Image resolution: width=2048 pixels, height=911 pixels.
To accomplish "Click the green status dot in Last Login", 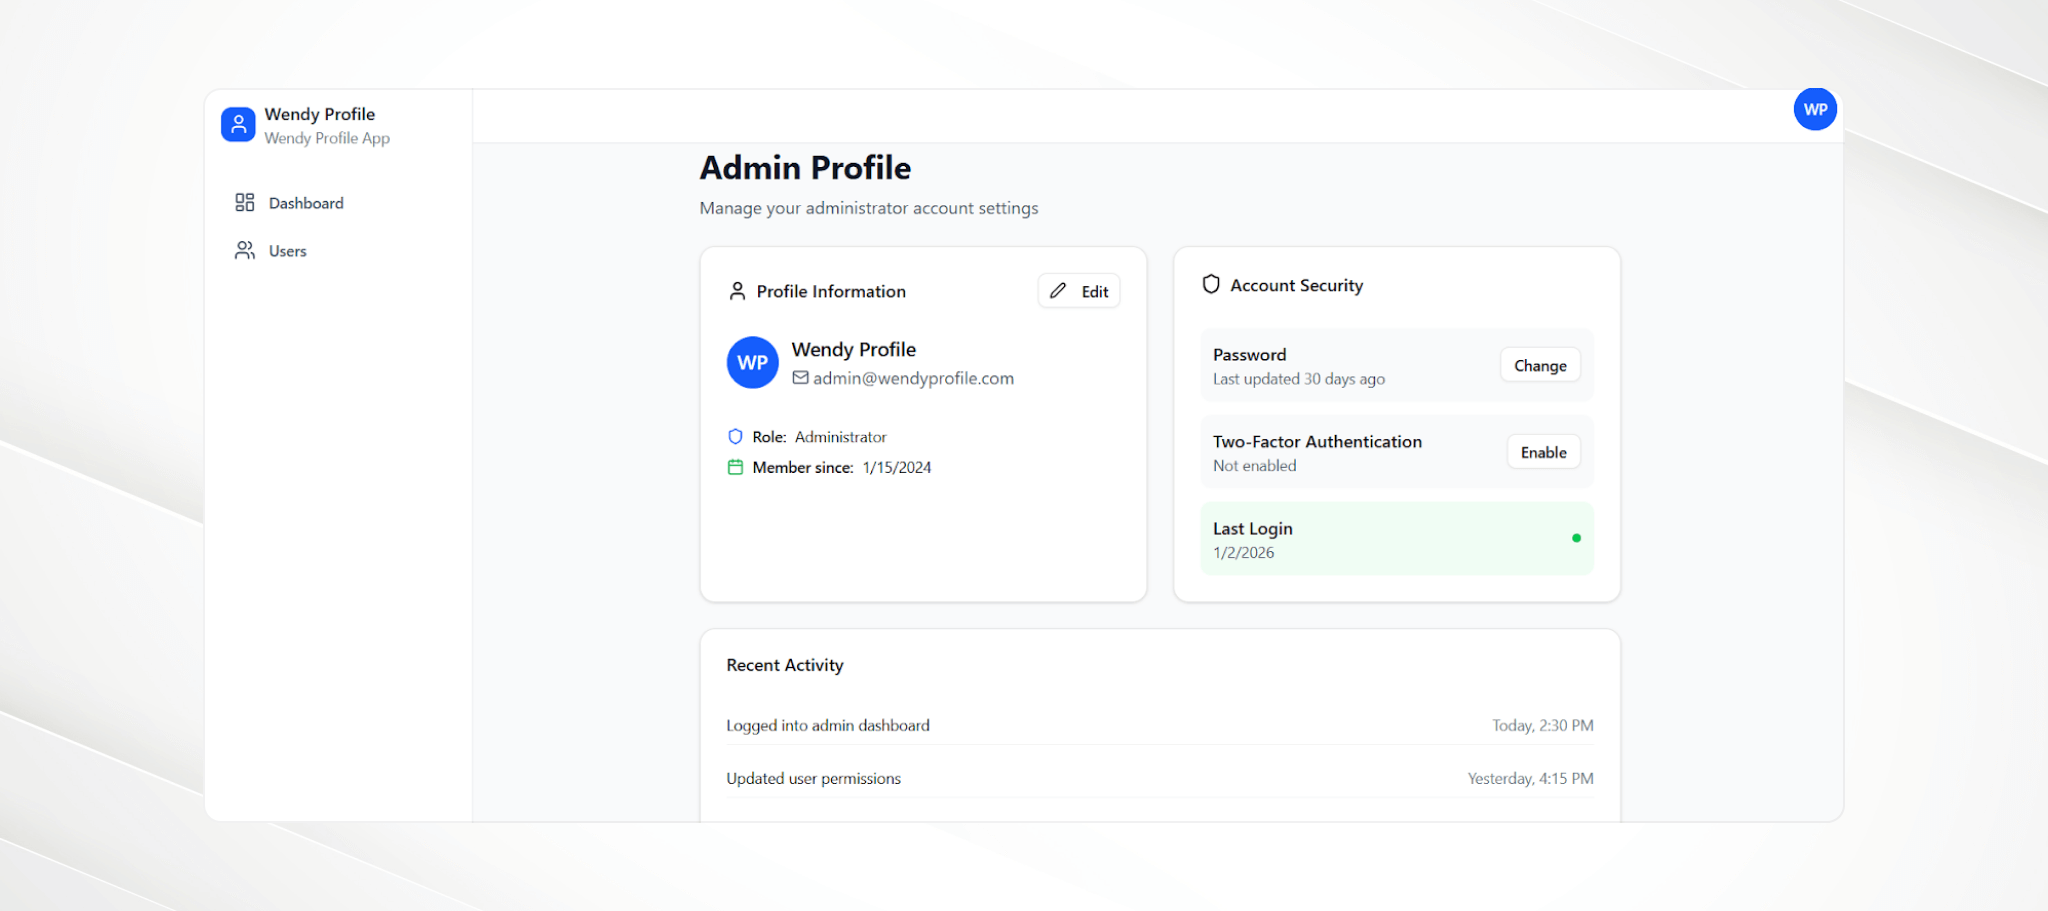I will 1576,538.
